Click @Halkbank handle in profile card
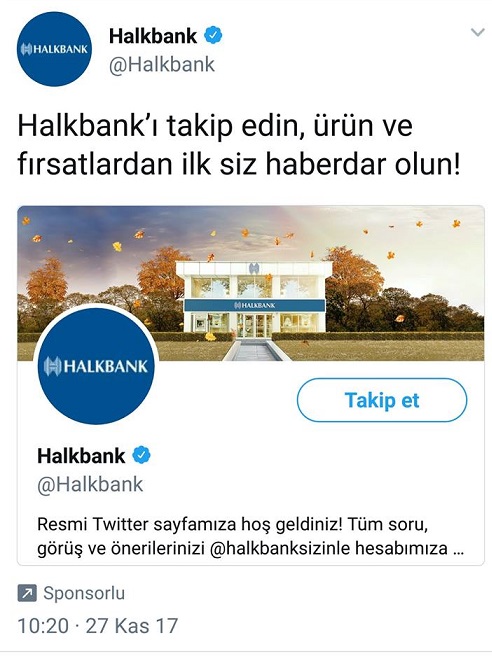Viewport: 492px width, 656px height. (90, 484)
